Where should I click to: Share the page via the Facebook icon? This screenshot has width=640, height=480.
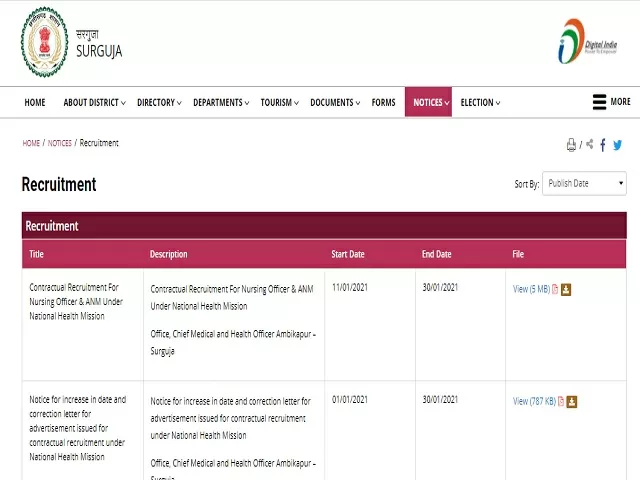603,145
